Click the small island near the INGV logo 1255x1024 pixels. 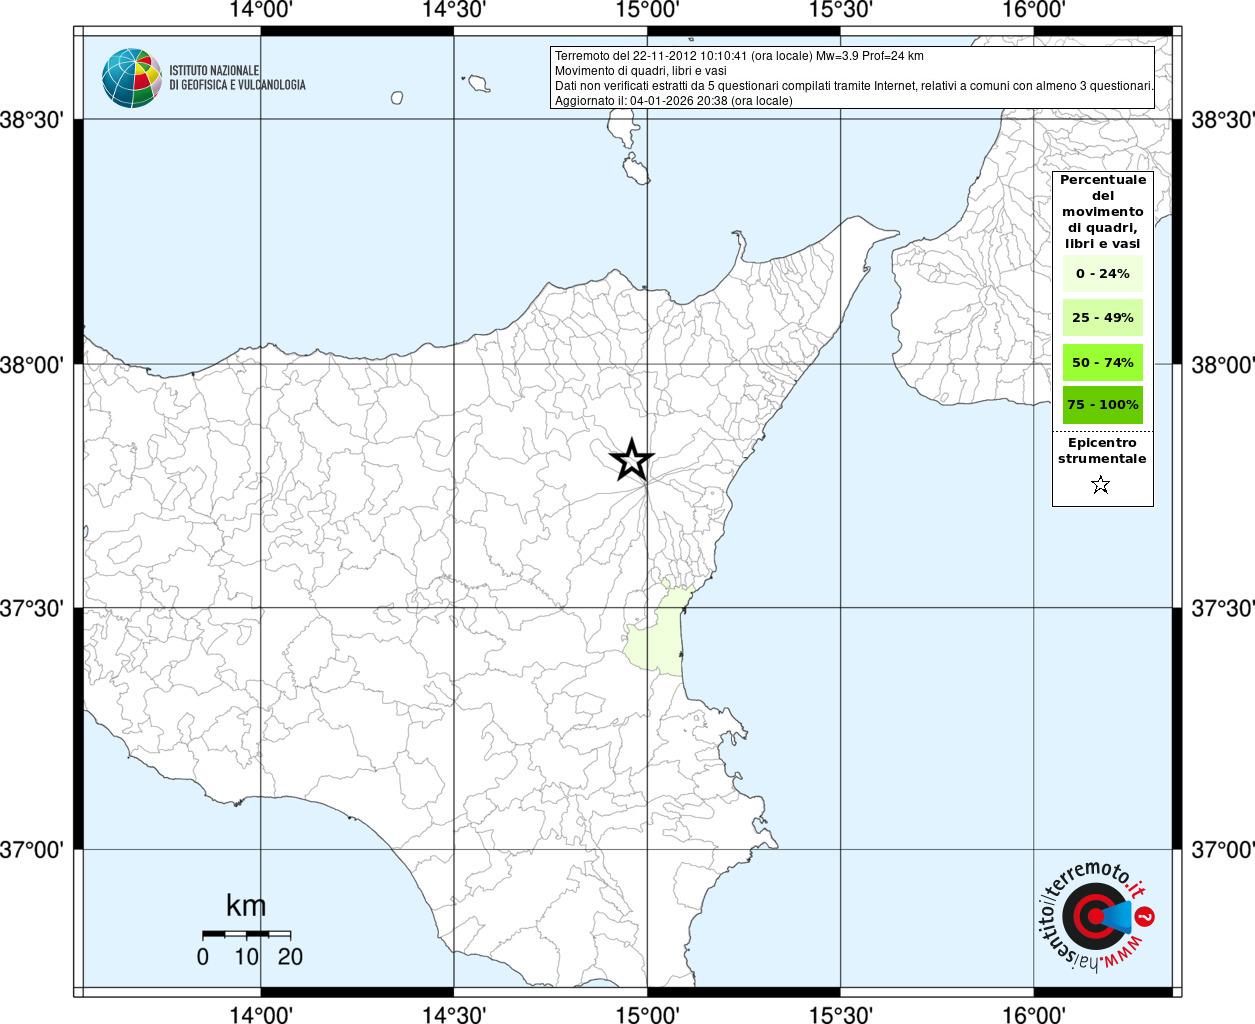(397, 98)
